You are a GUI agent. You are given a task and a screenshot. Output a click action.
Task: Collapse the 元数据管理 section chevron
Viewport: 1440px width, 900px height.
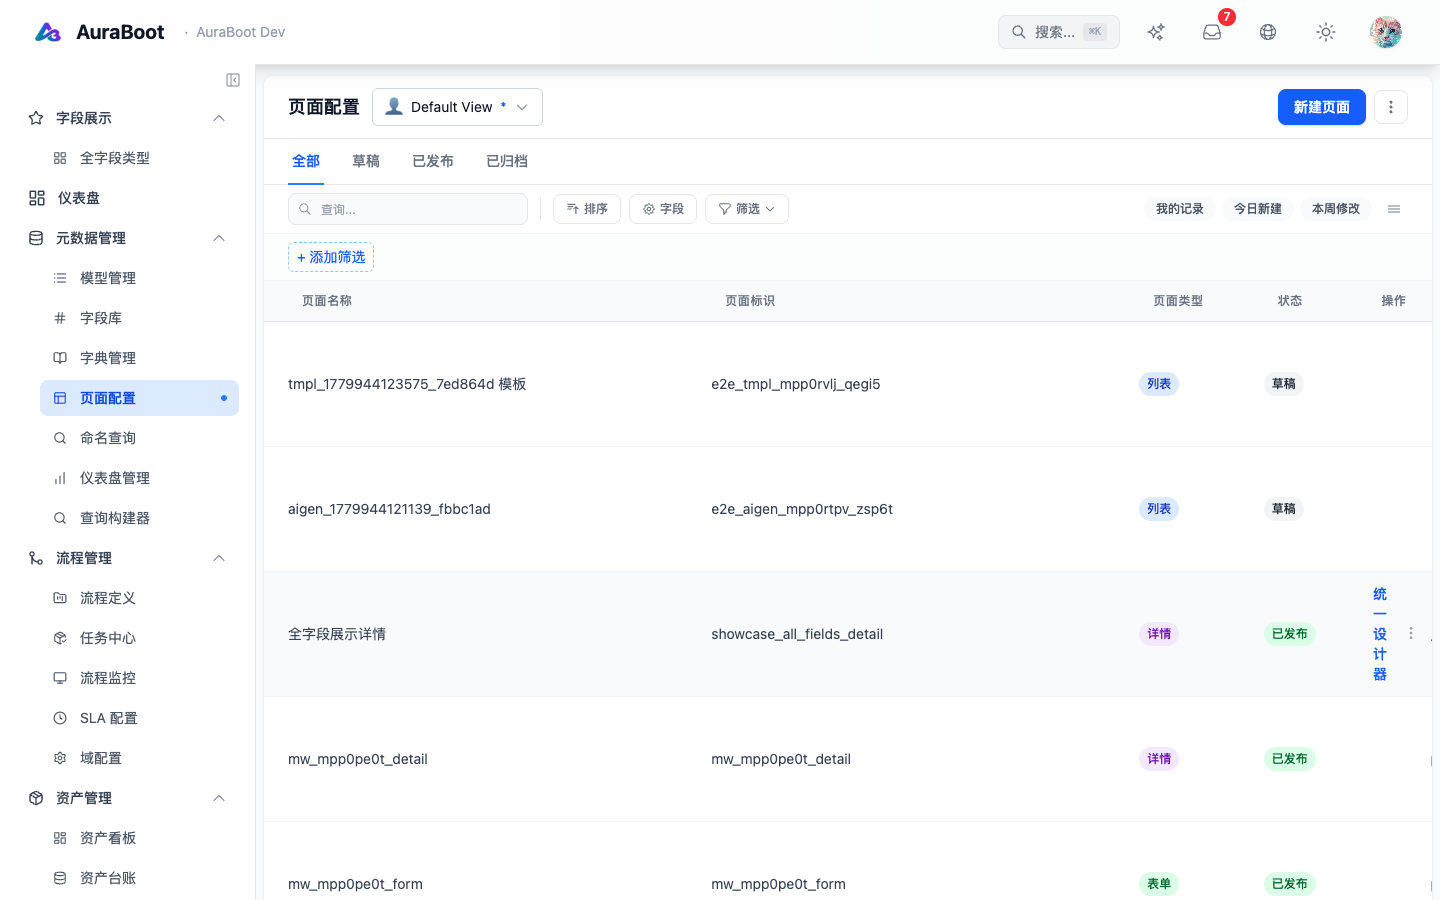point(219,238)
